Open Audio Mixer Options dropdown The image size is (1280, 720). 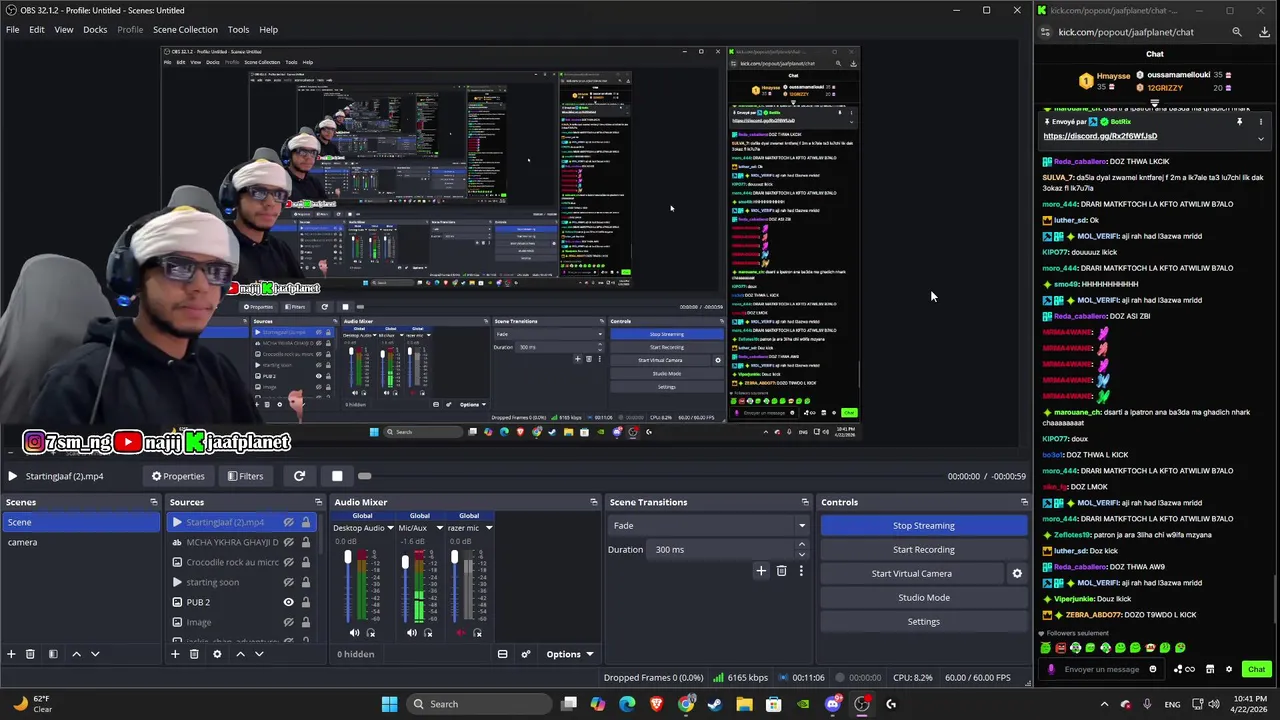coord(569,654)
